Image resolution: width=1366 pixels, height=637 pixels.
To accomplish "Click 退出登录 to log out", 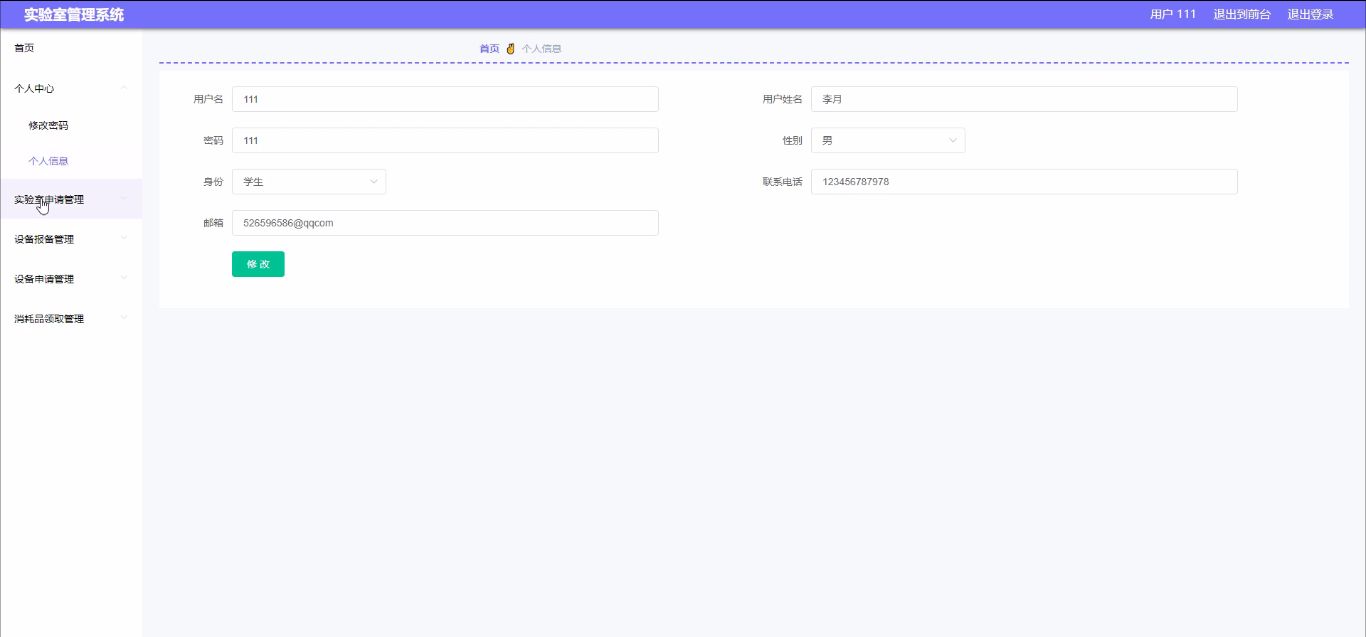I will (1310, 14).
